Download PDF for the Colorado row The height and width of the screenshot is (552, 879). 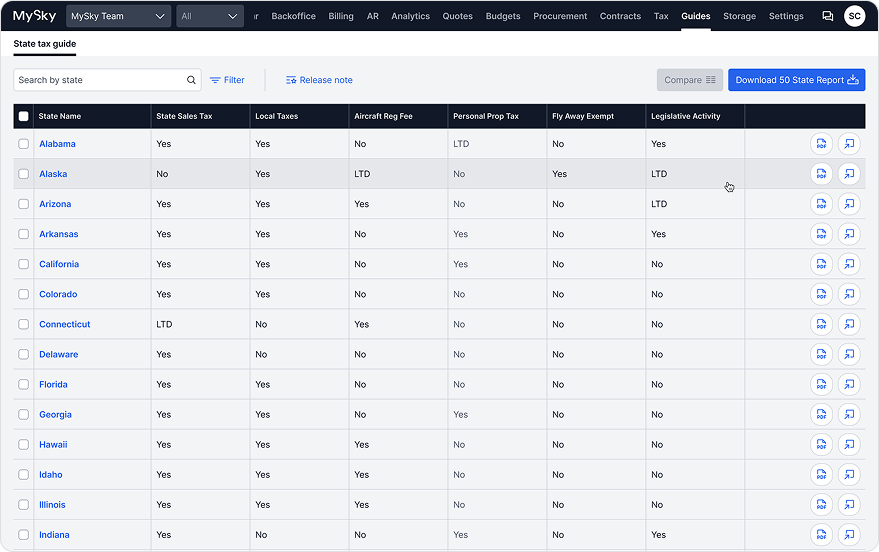coord(821,294)
